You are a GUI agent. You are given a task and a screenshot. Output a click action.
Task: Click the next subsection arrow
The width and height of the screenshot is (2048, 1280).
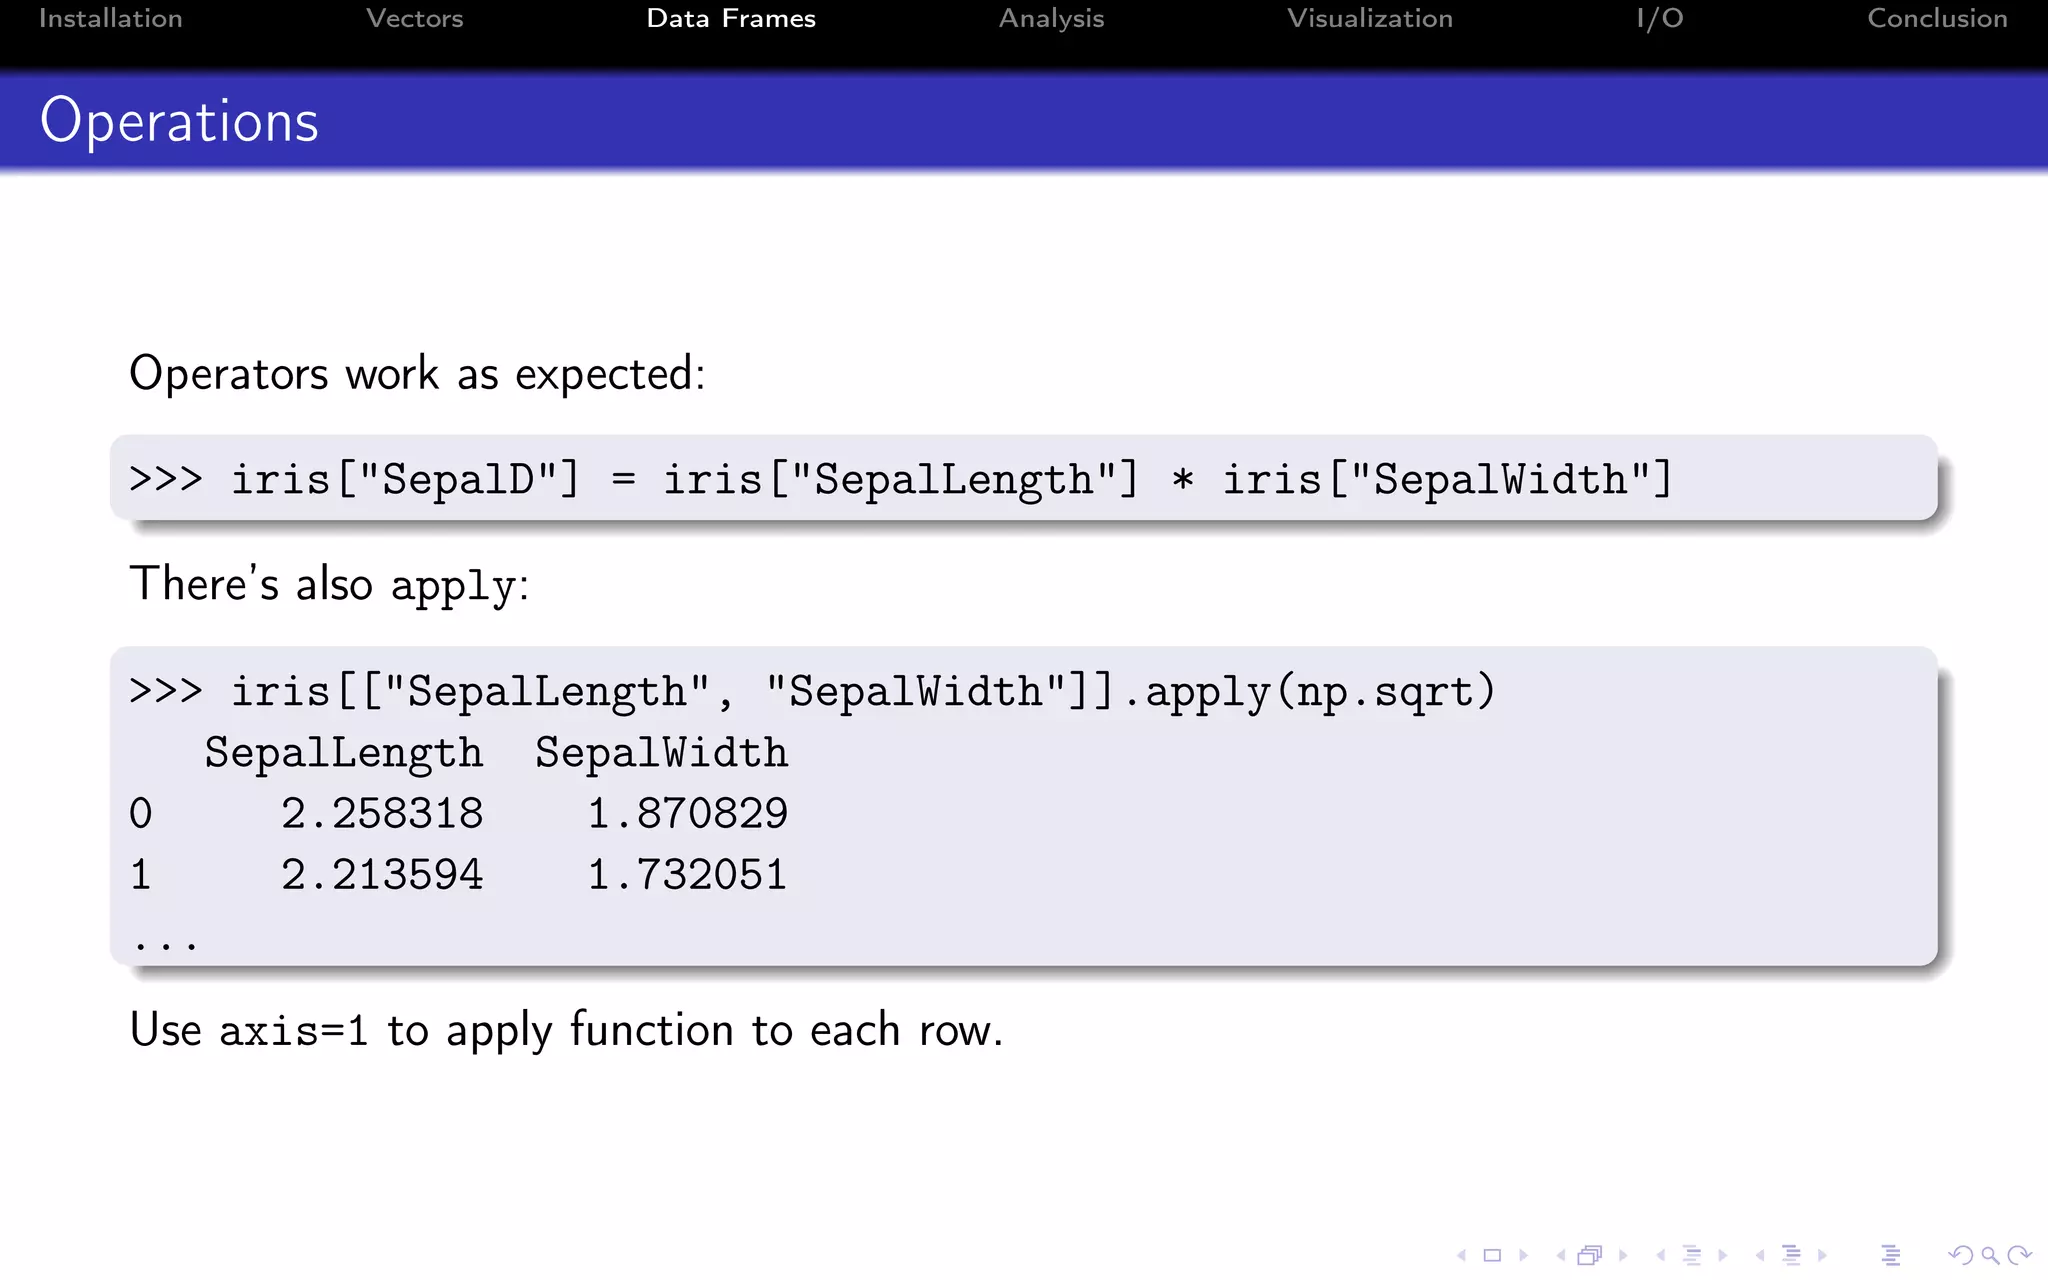coord(1723,1255)
